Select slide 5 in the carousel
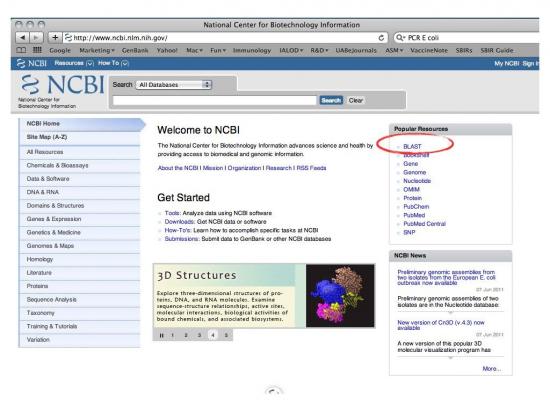The width and height of the screenshot is (550, 412). 226,335
